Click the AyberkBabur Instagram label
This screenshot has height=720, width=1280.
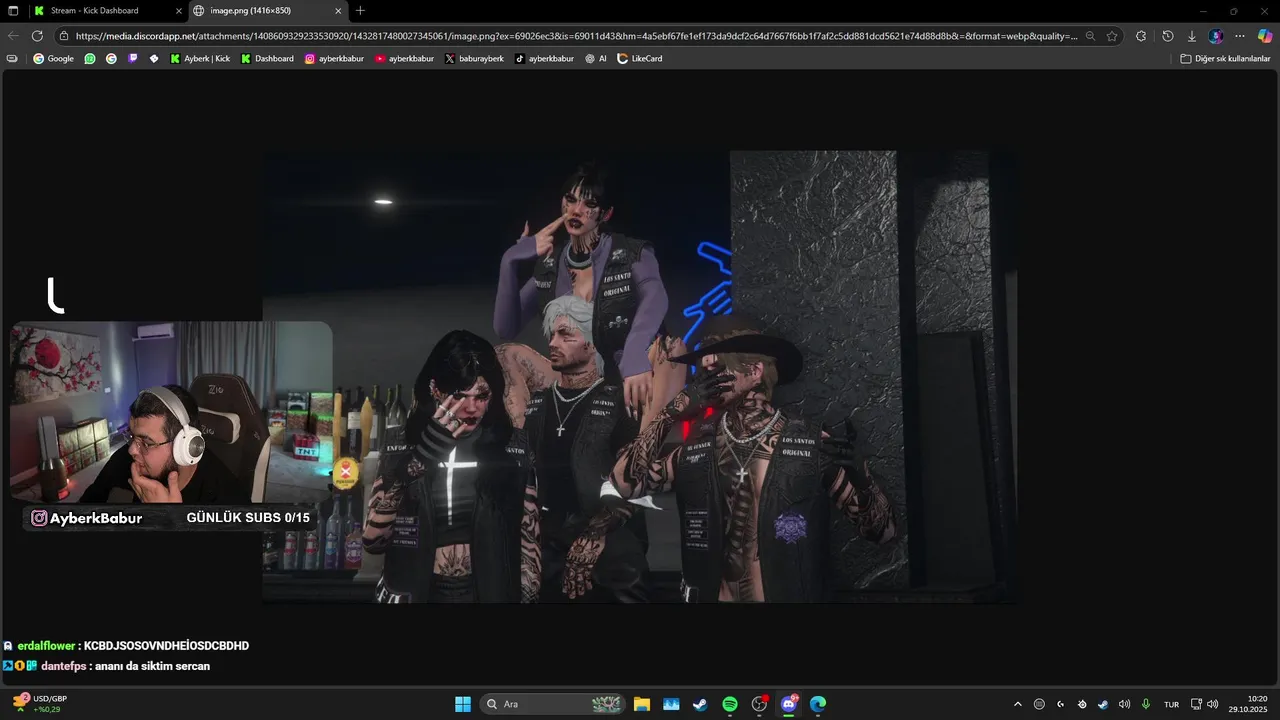point(87,518)
